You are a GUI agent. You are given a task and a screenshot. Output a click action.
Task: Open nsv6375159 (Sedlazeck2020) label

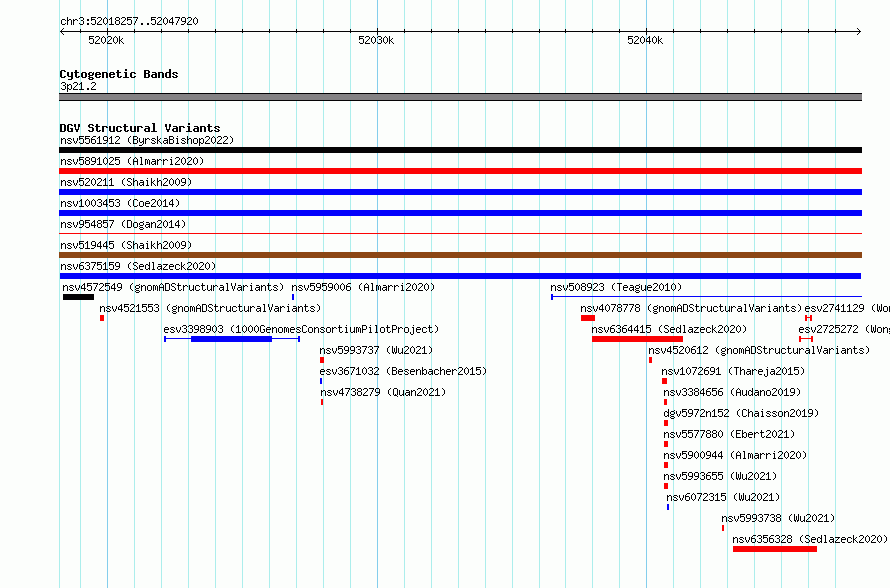point(138,266)
